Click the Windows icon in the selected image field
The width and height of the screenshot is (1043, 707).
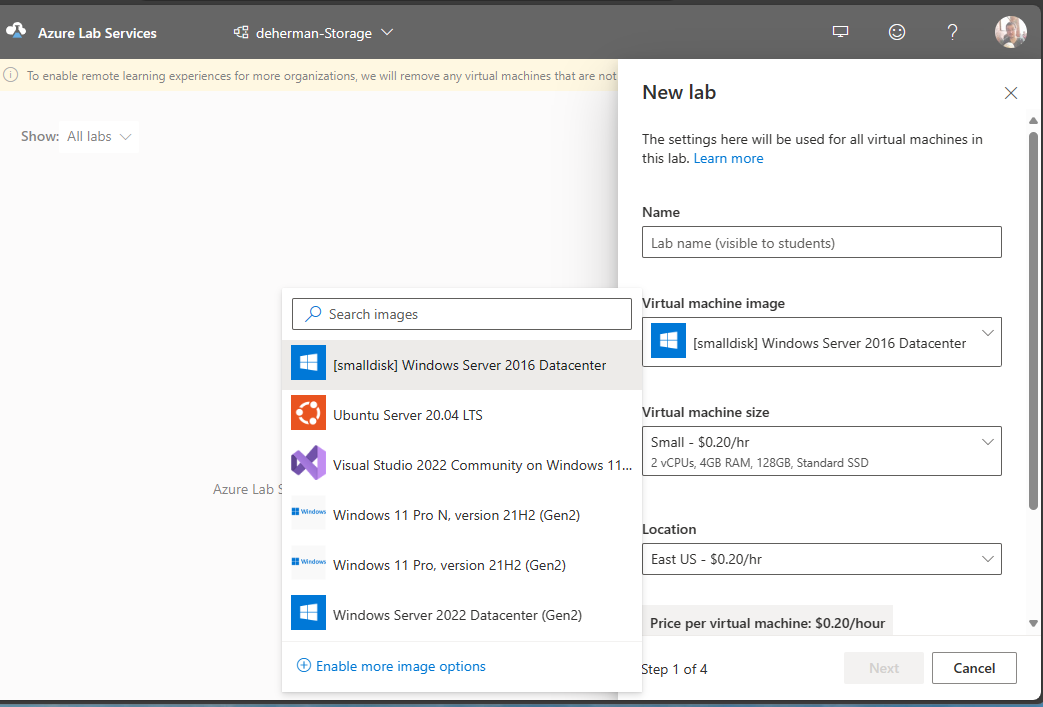tap(669, 341)
